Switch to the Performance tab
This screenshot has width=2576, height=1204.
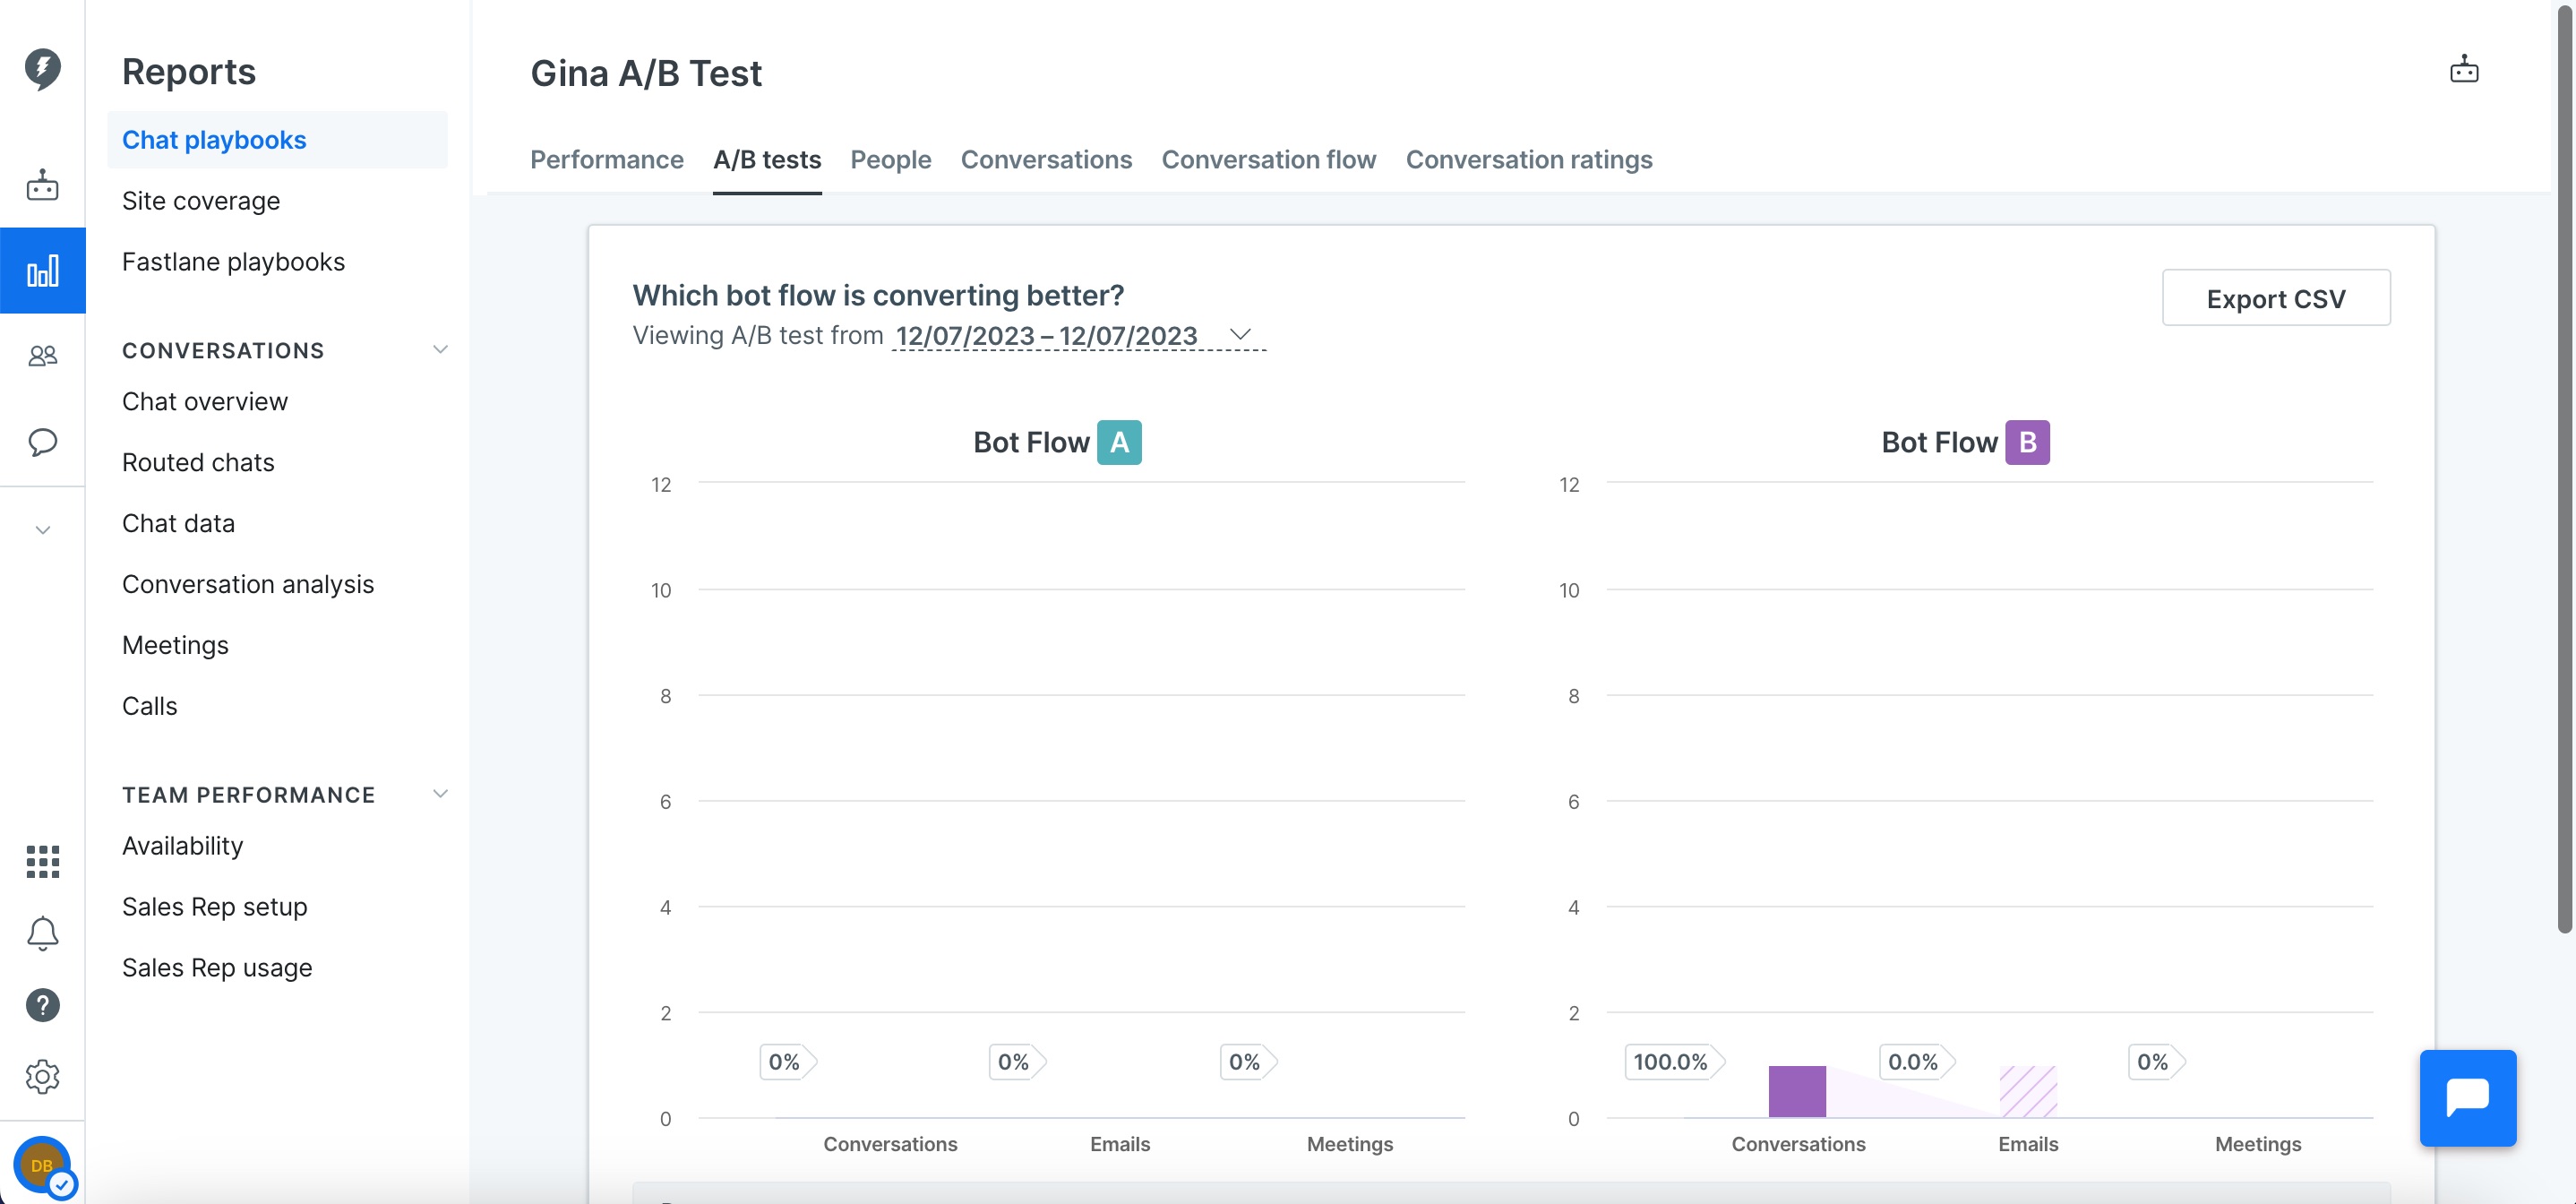tap(606, 160)
